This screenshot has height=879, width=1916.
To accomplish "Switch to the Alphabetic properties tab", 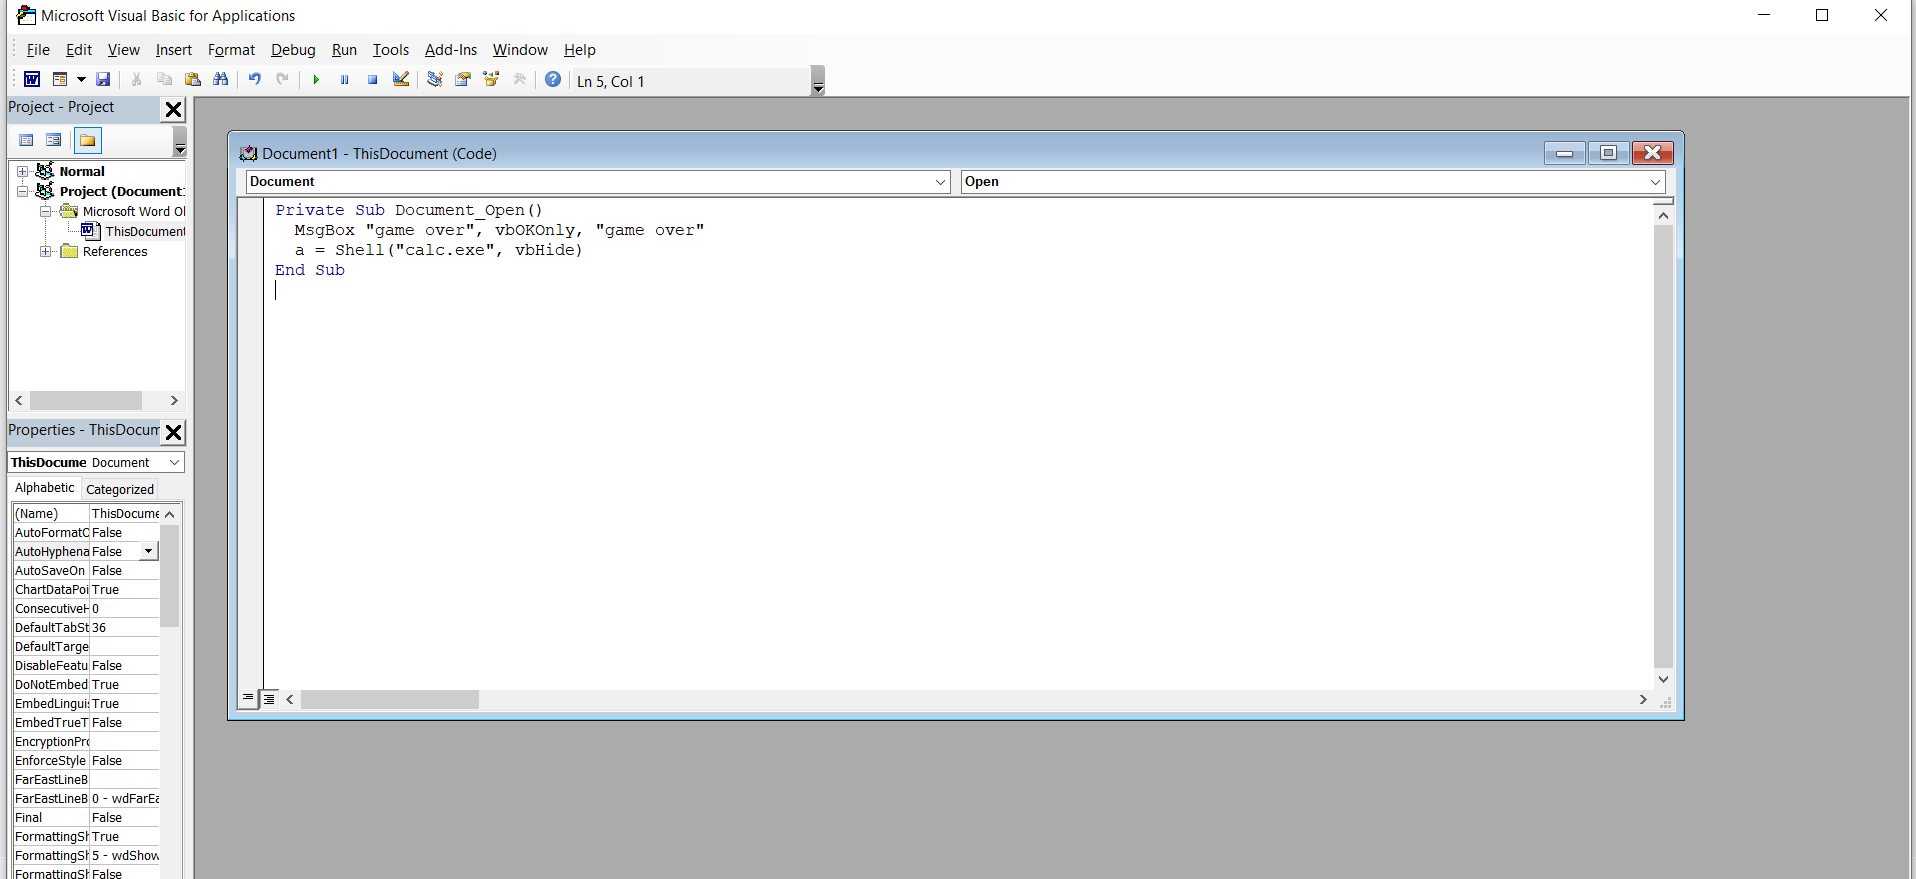I will (44, 488).
